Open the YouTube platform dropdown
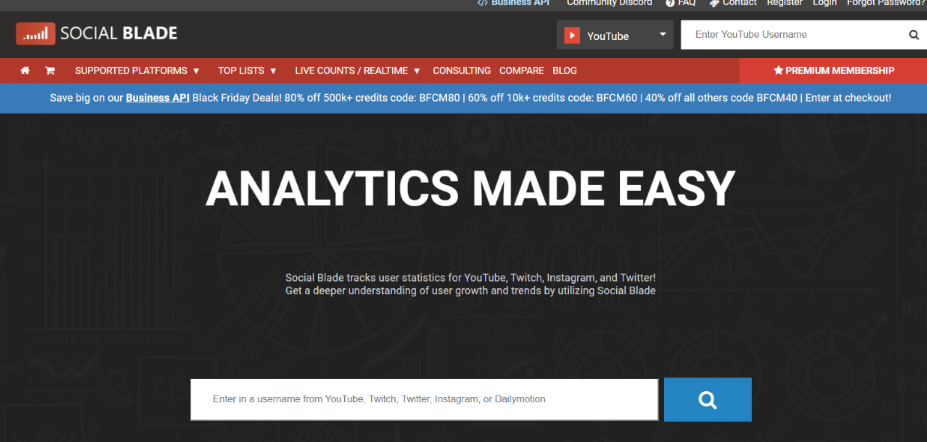927x442 pixels. 615,36
